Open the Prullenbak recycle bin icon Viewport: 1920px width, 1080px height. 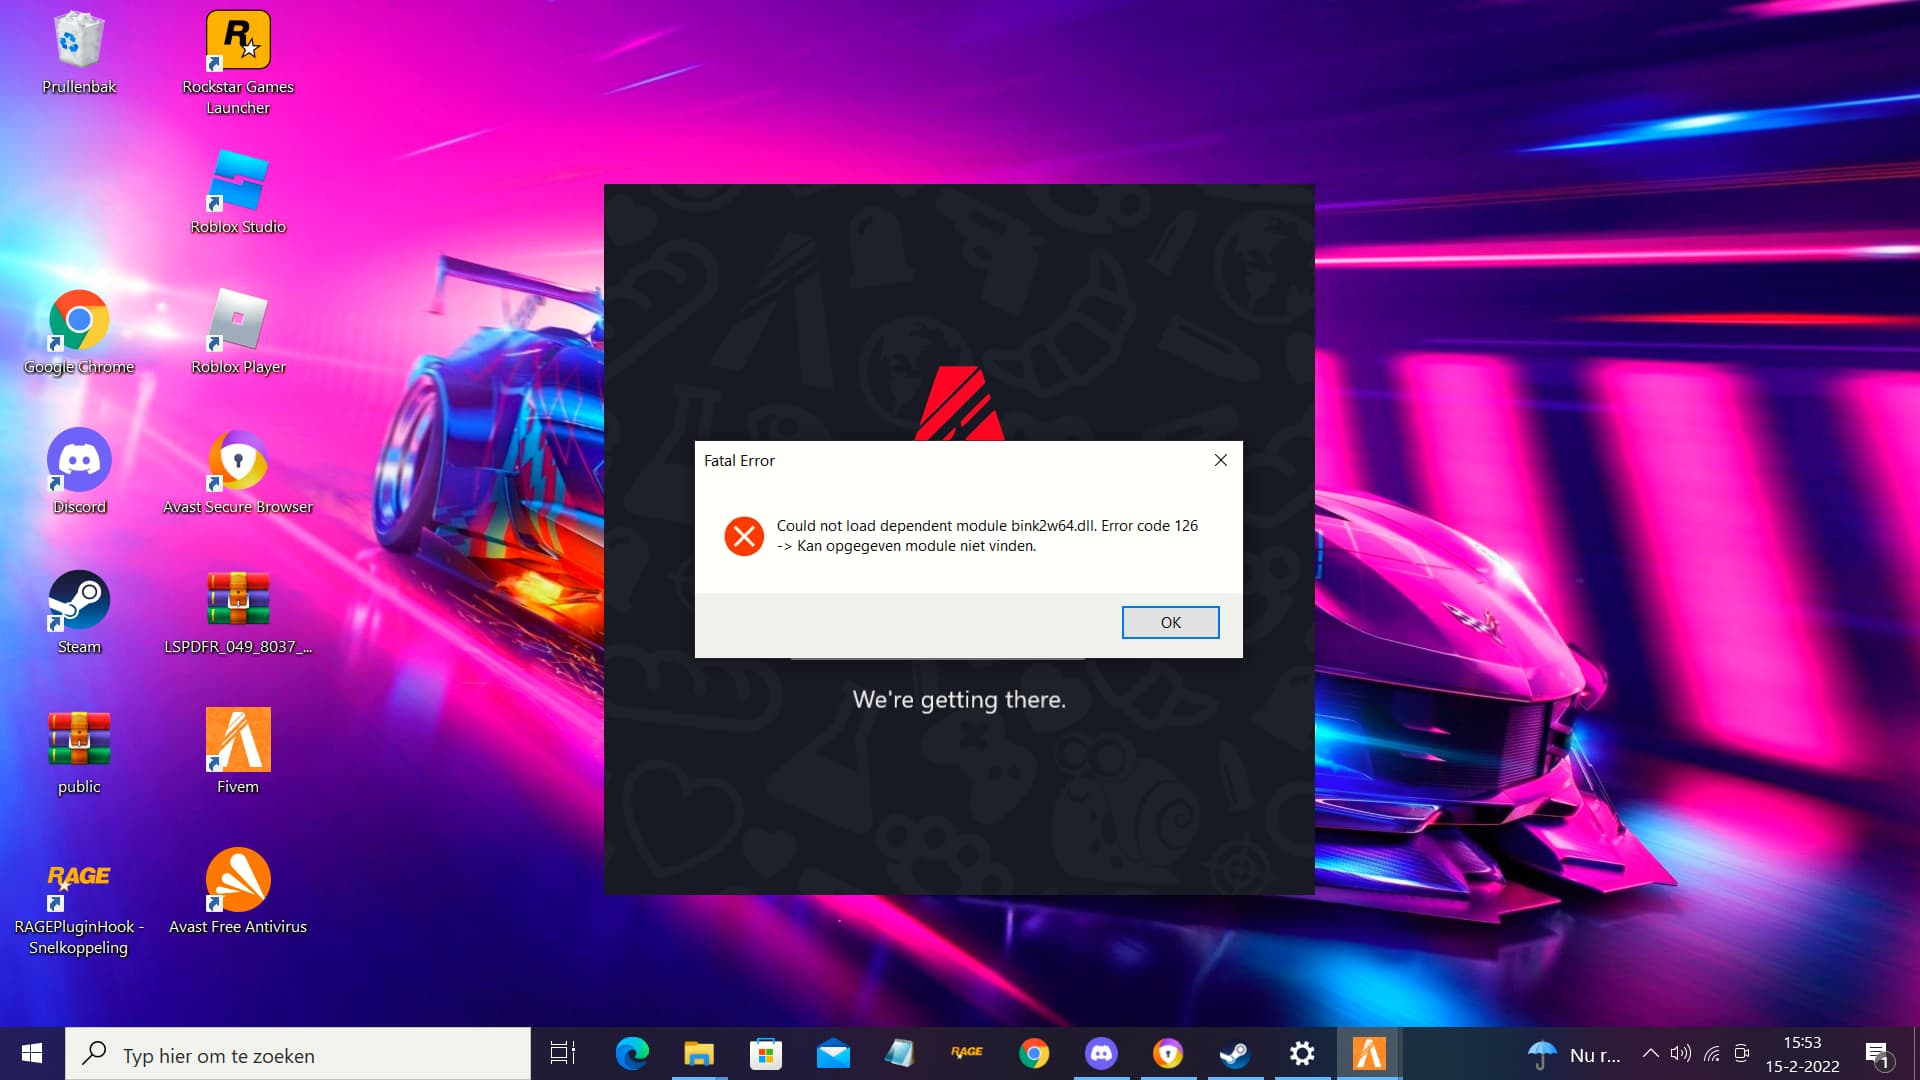click(x=79, y=52)
